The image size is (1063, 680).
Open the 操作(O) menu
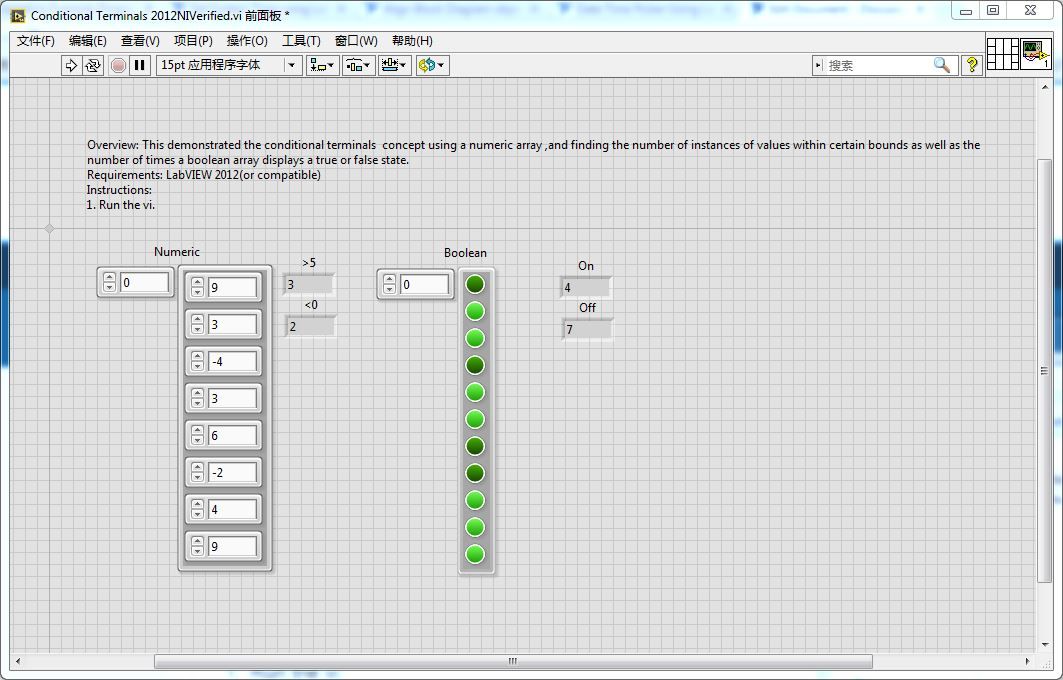pos(247,41)
